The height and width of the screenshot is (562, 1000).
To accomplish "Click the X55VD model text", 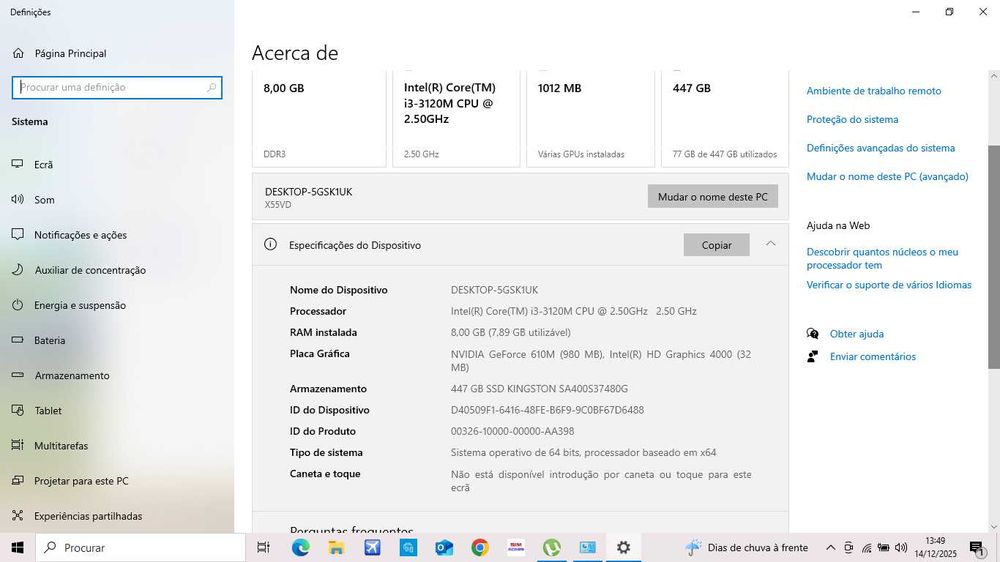I will click(278, 205).
